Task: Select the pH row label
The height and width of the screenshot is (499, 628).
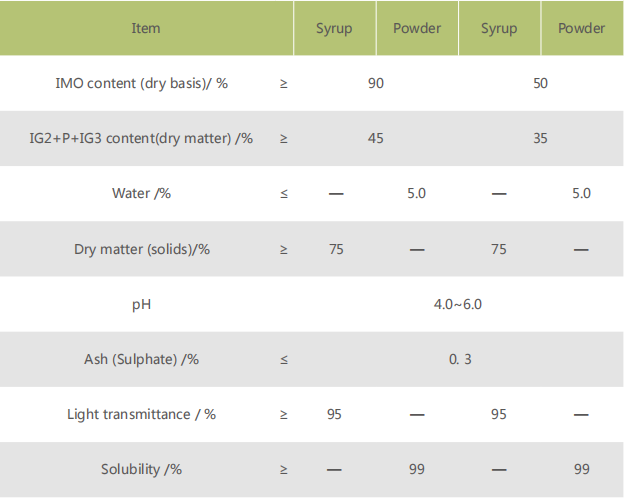Action: [141, 305]
